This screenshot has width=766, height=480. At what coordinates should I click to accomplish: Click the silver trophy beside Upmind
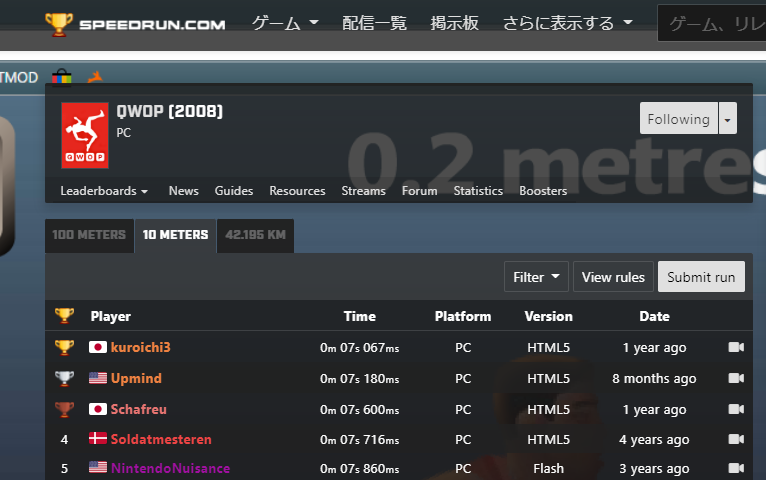pyautogui.click(x=64, y=378)
